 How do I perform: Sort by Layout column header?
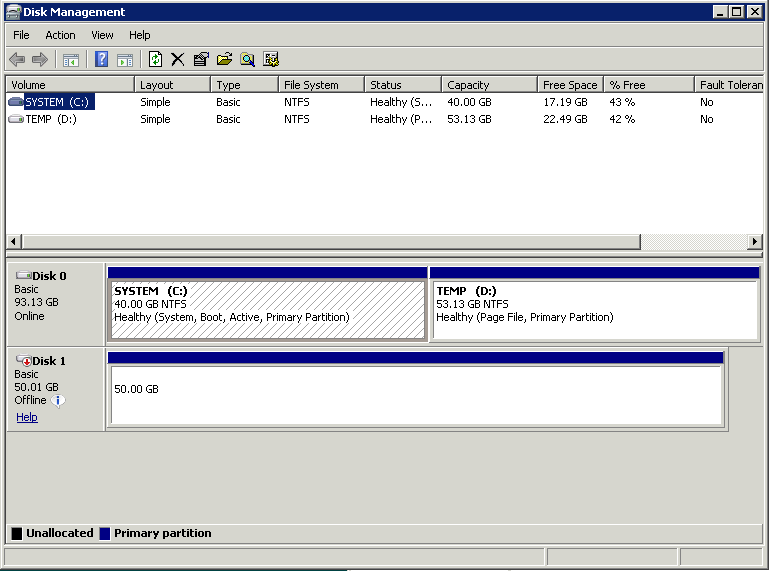[x=173, y=85]
